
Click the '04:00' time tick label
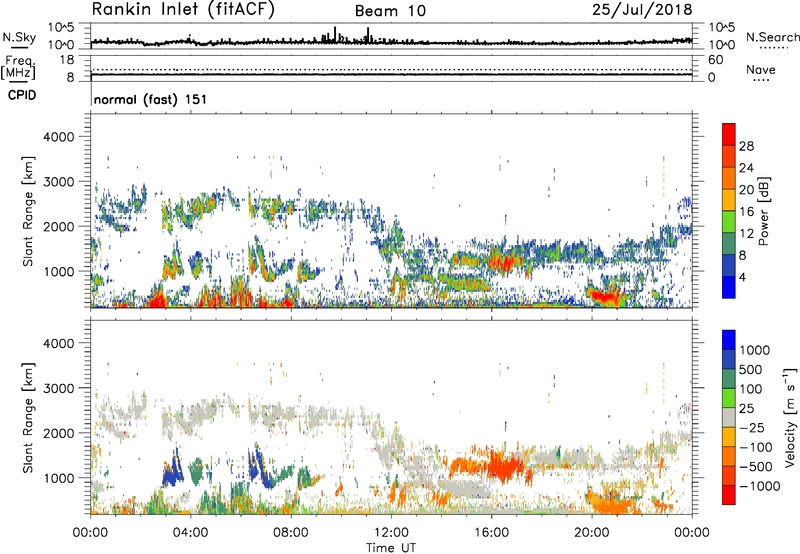190,533
